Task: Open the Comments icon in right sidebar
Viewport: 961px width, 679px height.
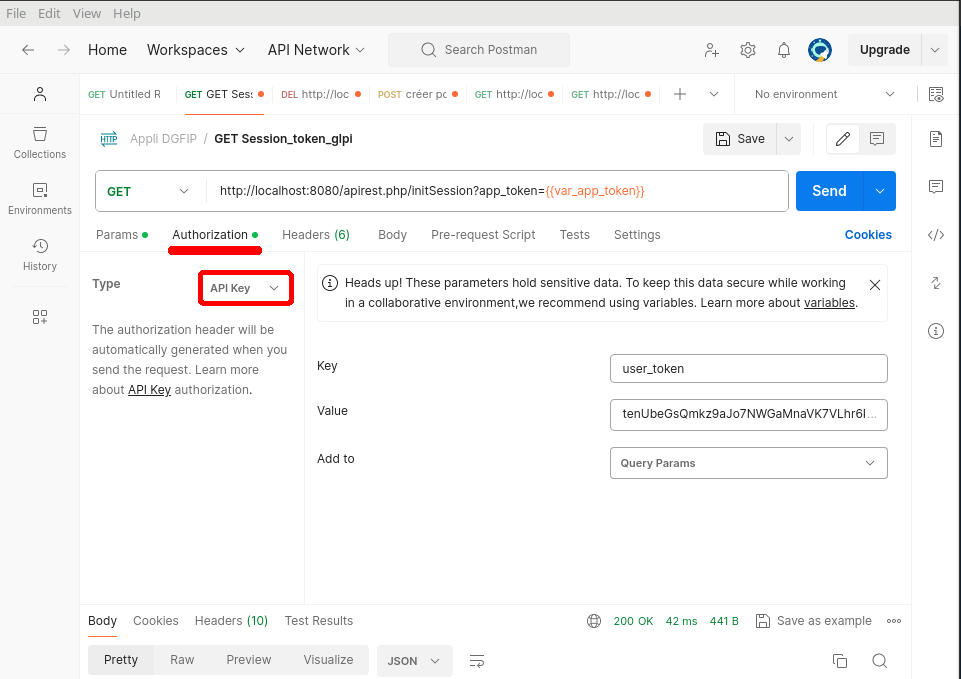Action: point(936,186)
